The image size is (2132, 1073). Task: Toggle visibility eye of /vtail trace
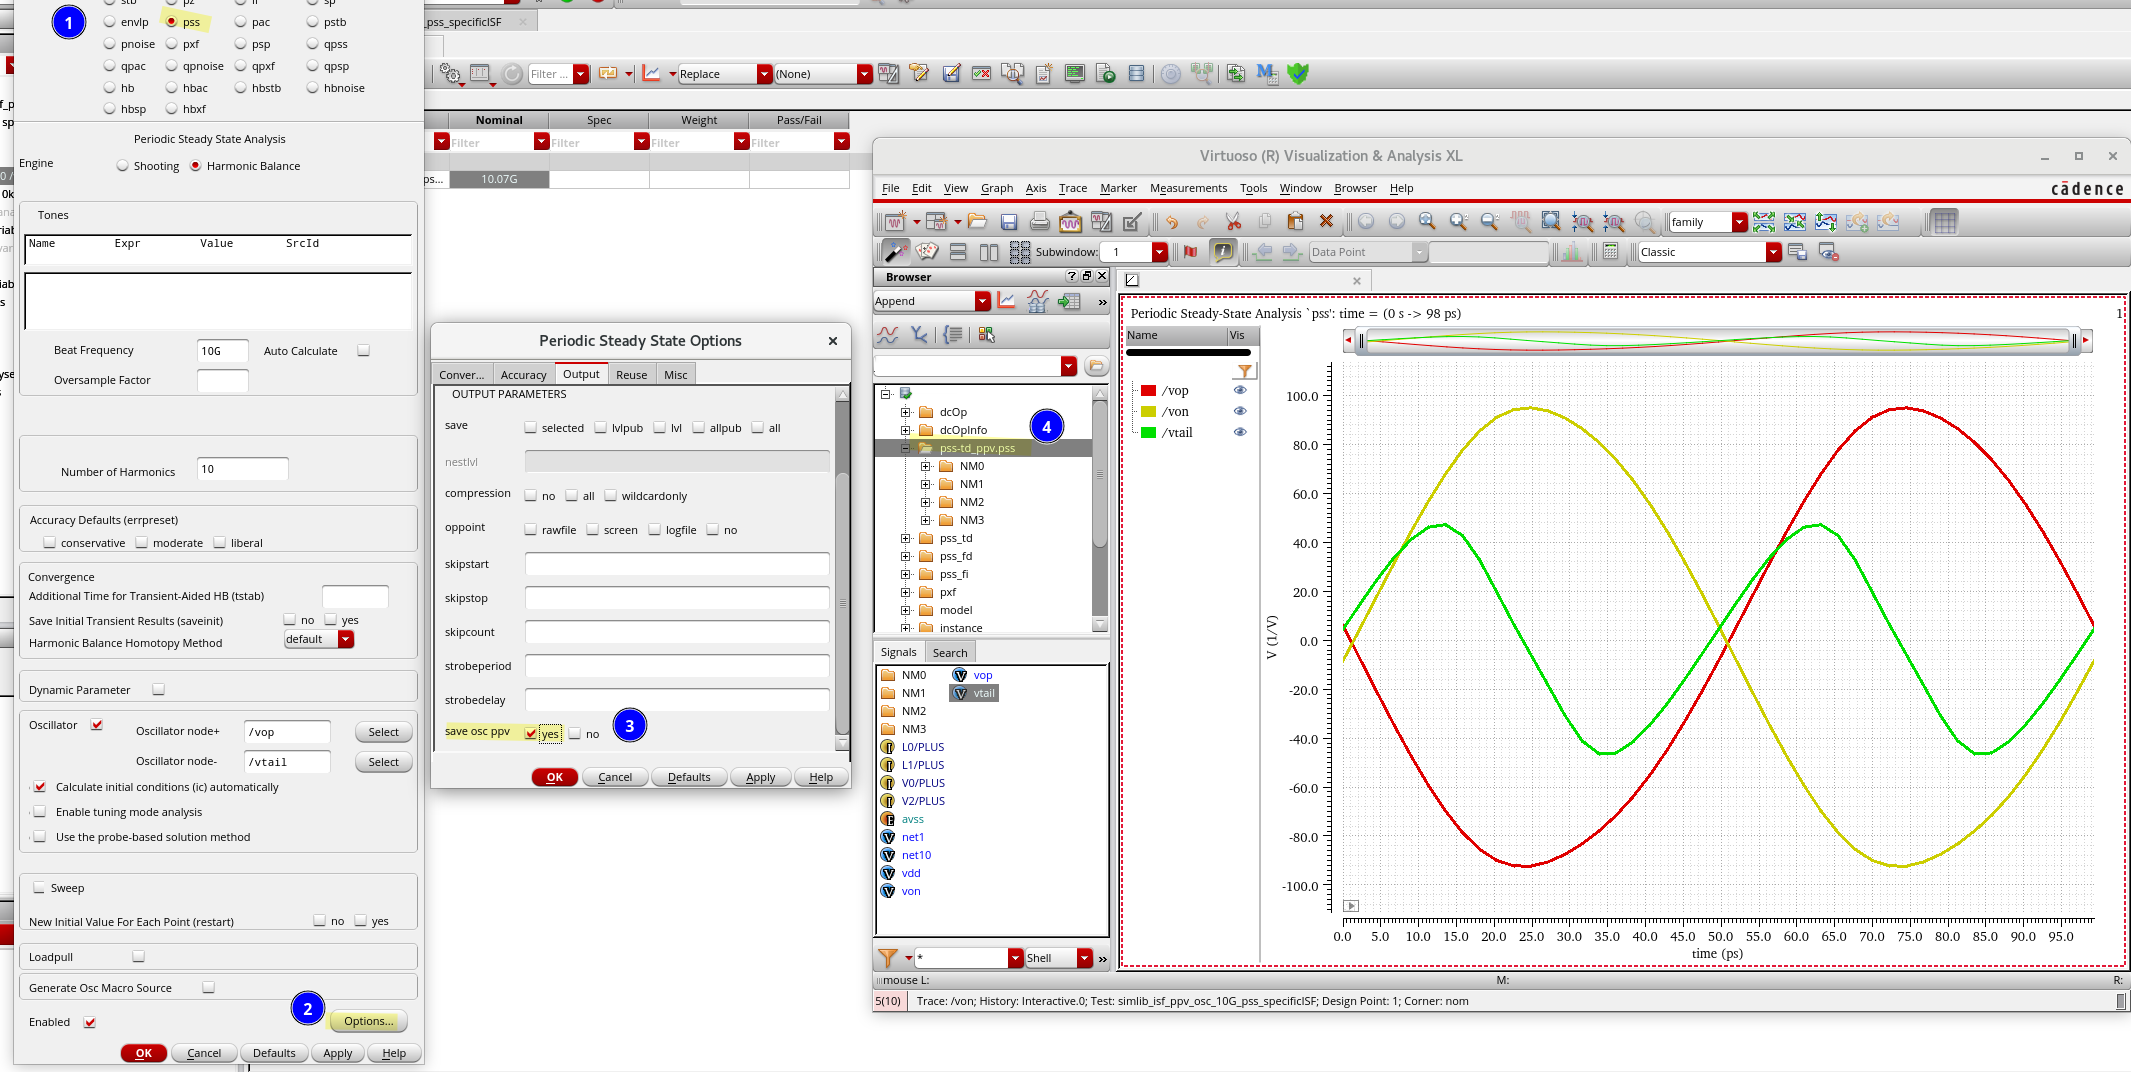(x=1240, y=433)
